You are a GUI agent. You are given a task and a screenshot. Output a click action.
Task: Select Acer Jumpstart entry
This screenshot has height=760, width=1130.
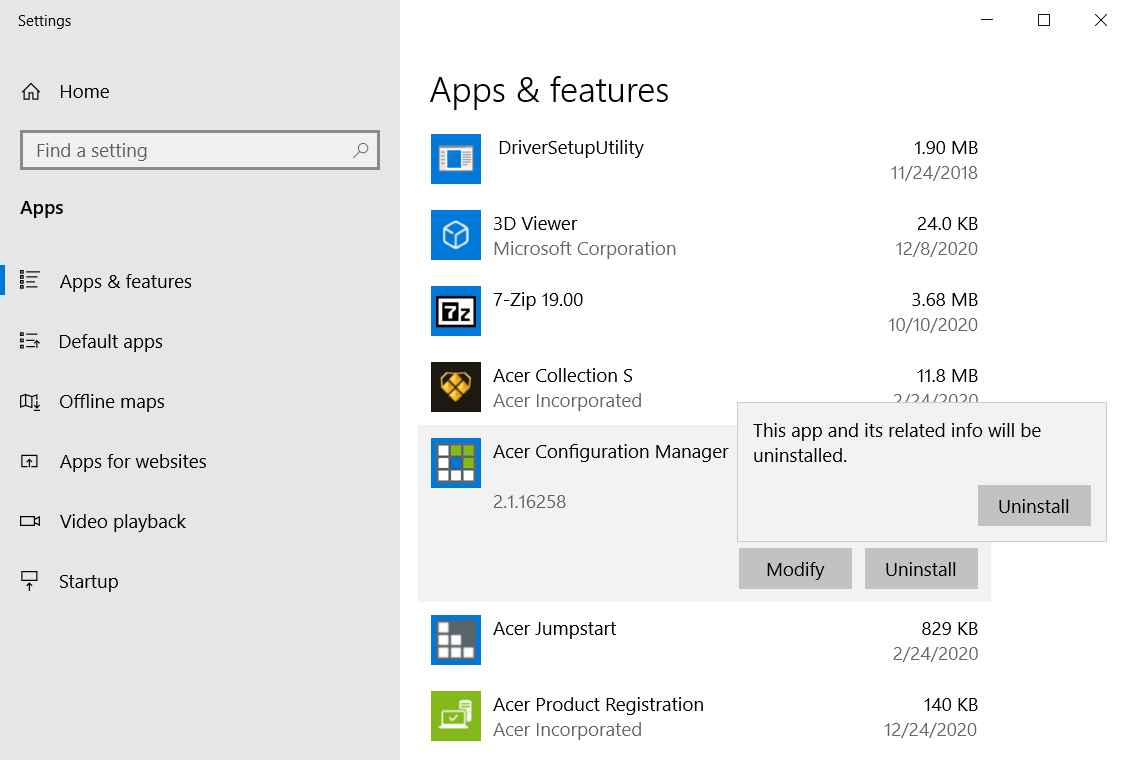(703, 640)
